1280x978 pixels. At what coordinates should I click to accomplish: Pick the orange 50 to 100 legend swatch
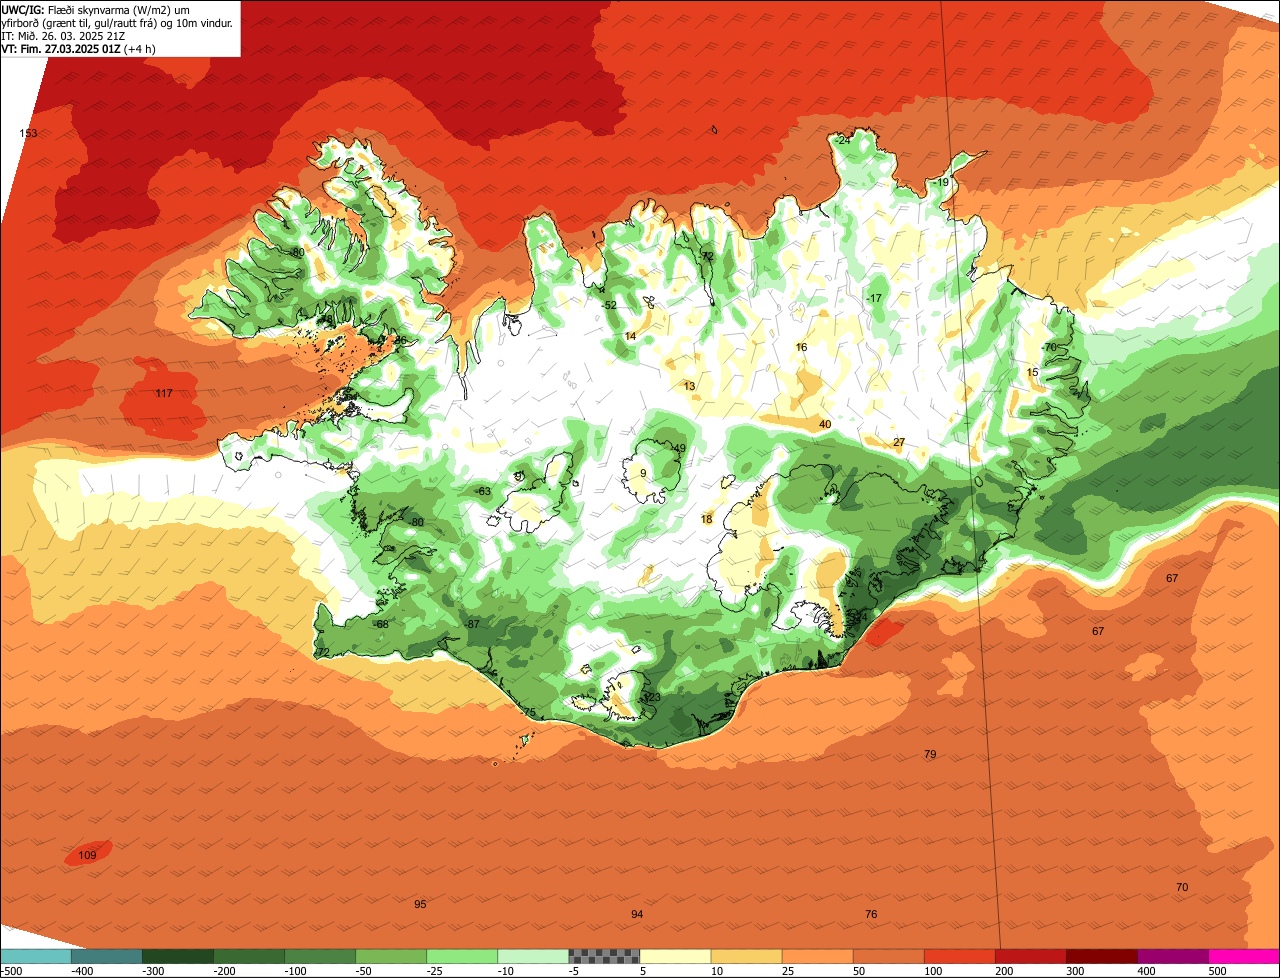click(888, 956)
